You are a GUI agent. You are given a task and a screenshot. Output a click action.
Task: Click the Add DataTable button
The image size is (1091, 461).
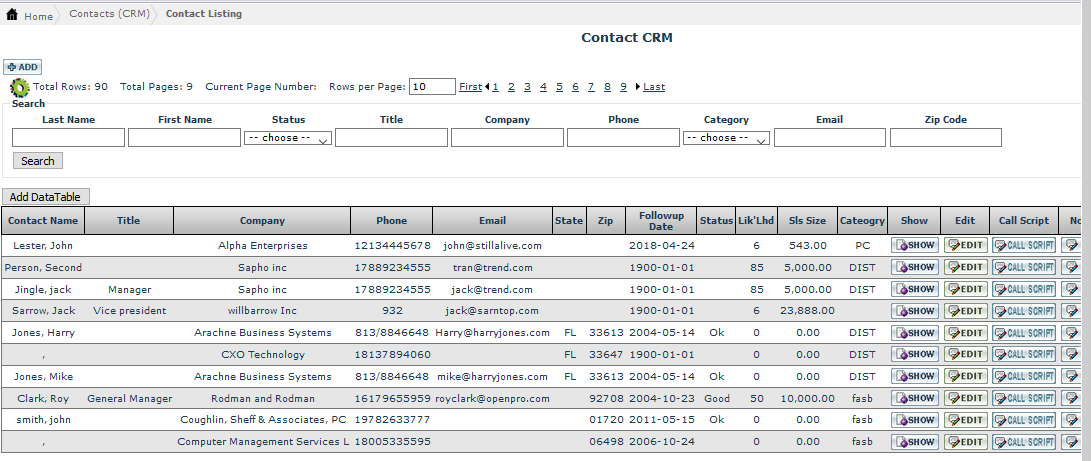click(46, 197)
